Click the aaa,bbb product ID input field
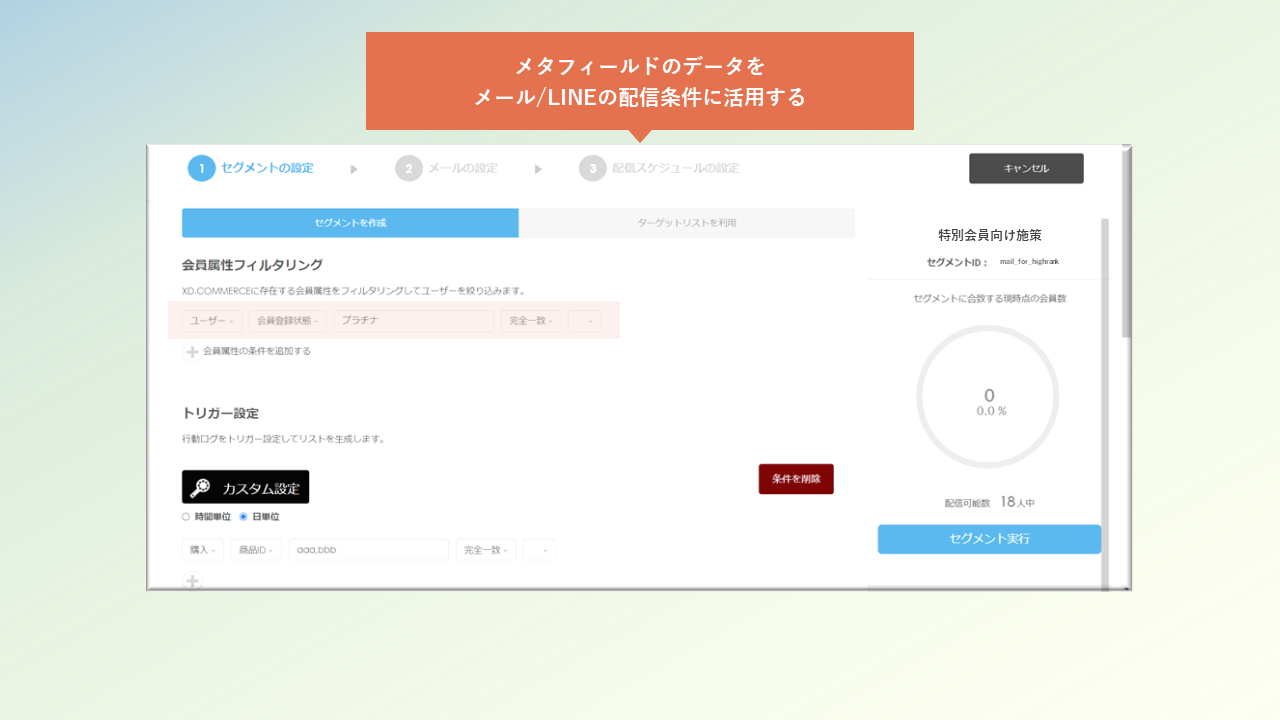This screenshot has height=720, width=1280. coord(369,550)
